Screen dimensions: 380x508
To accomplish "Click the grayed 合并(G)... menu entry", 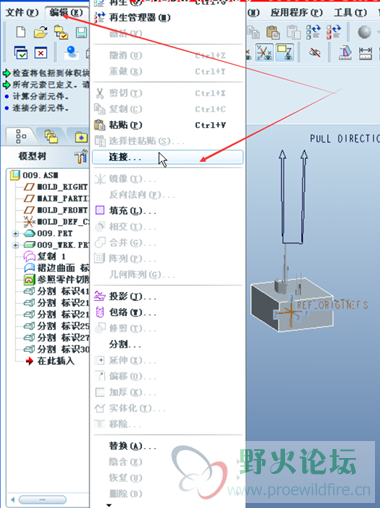I will coord(168,242).
